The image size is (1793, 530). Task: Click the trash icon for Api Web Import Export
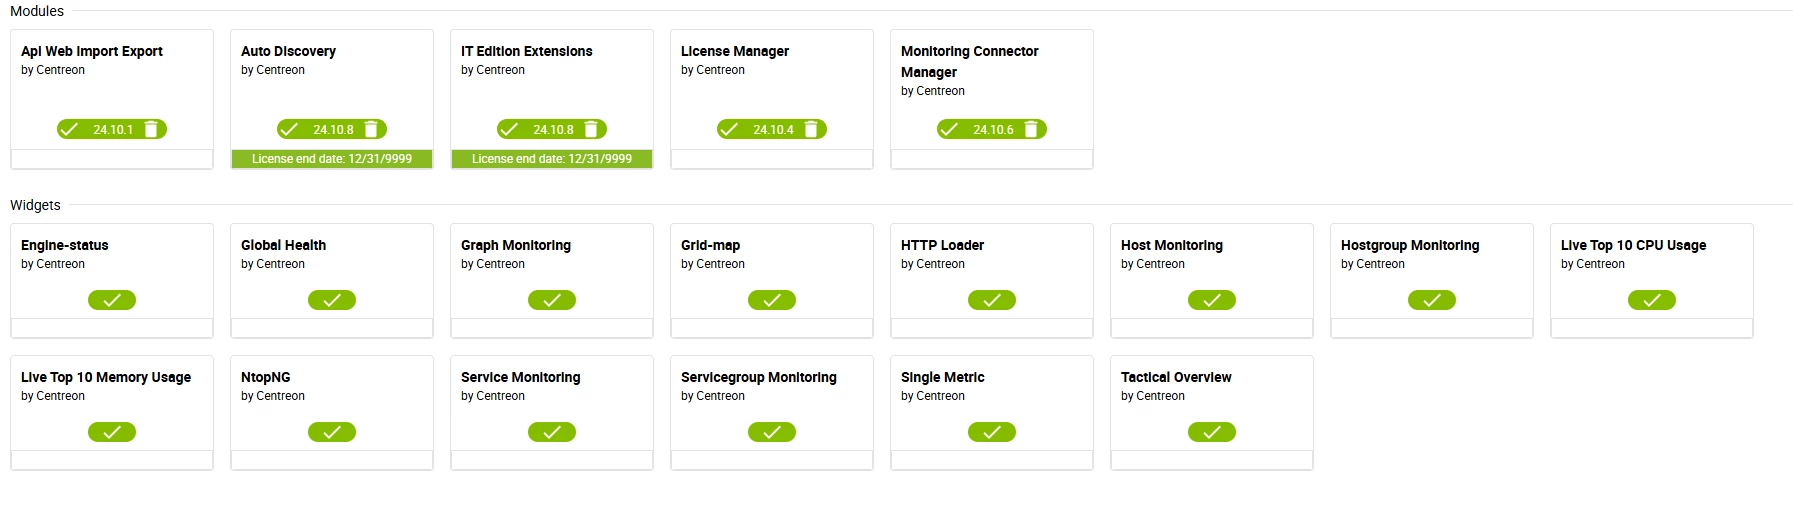[x=151, y=129]
